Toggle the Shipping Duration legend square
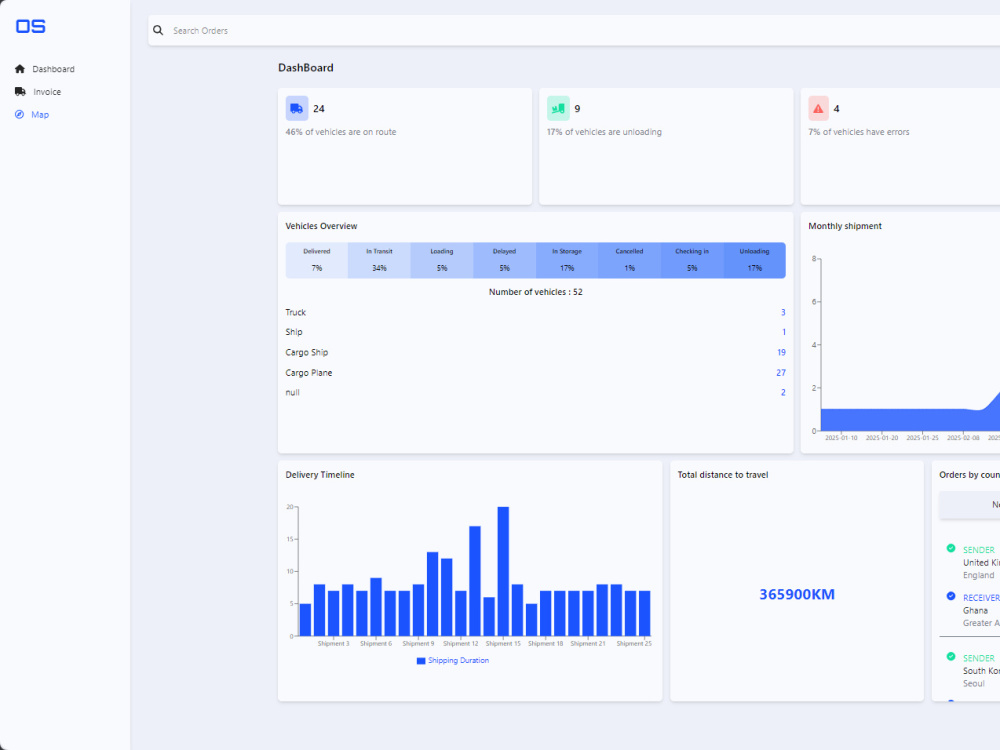 [421, 661]
